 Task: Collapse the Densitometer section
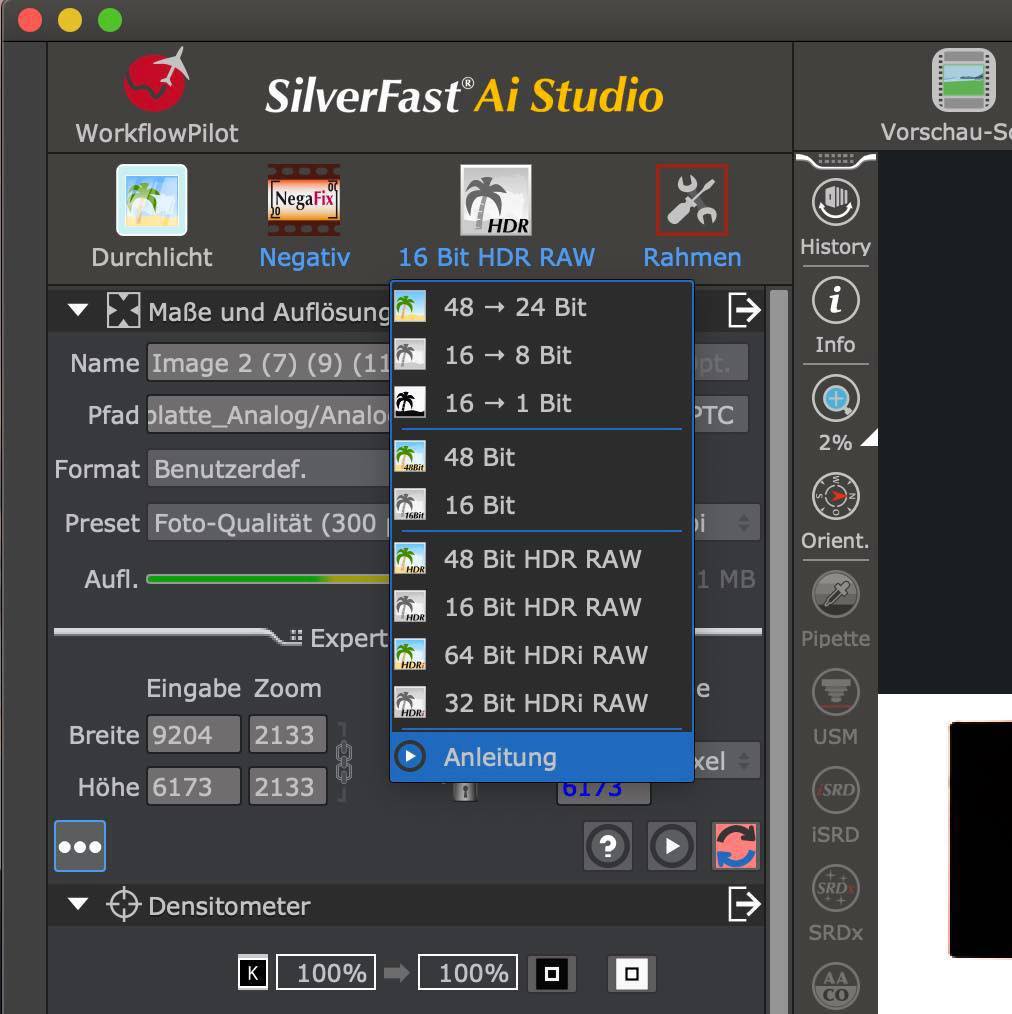78,904
